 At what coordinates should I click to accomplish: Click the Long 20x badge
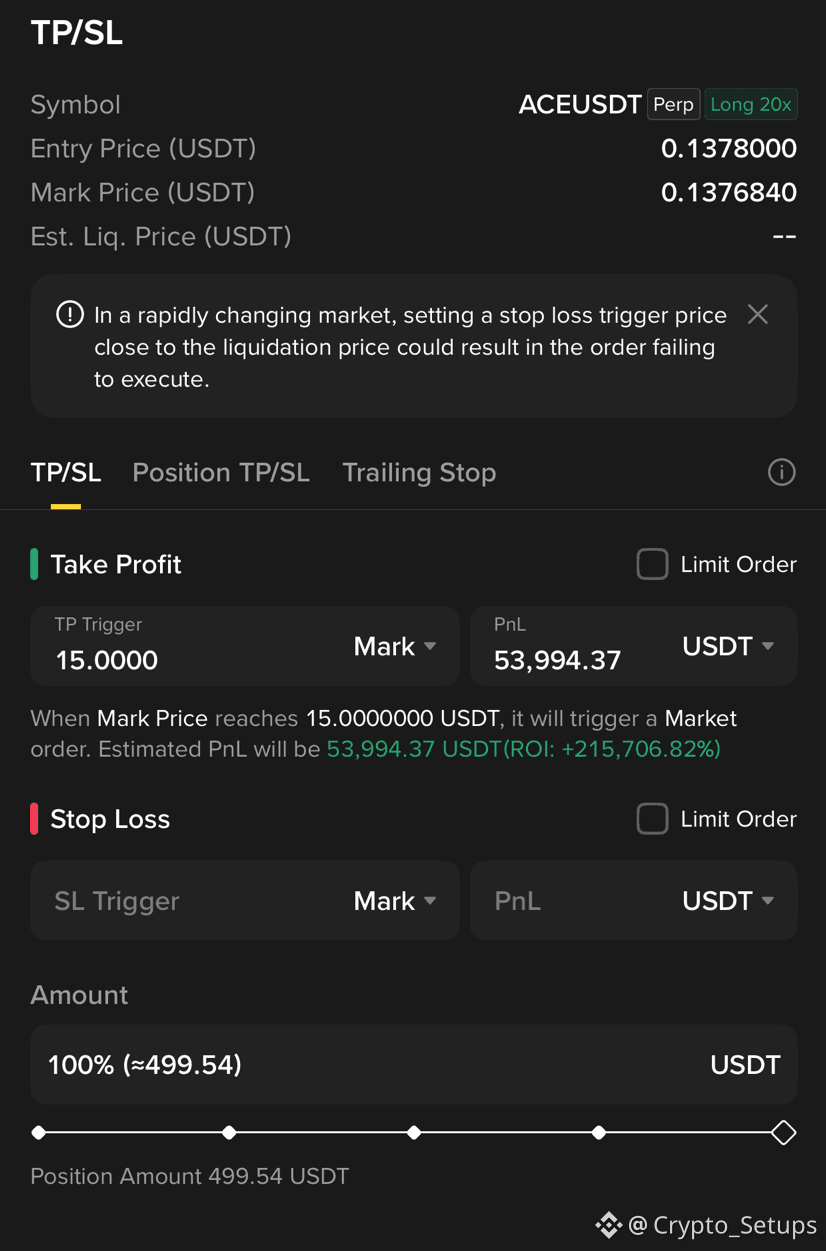coord(751,104)
